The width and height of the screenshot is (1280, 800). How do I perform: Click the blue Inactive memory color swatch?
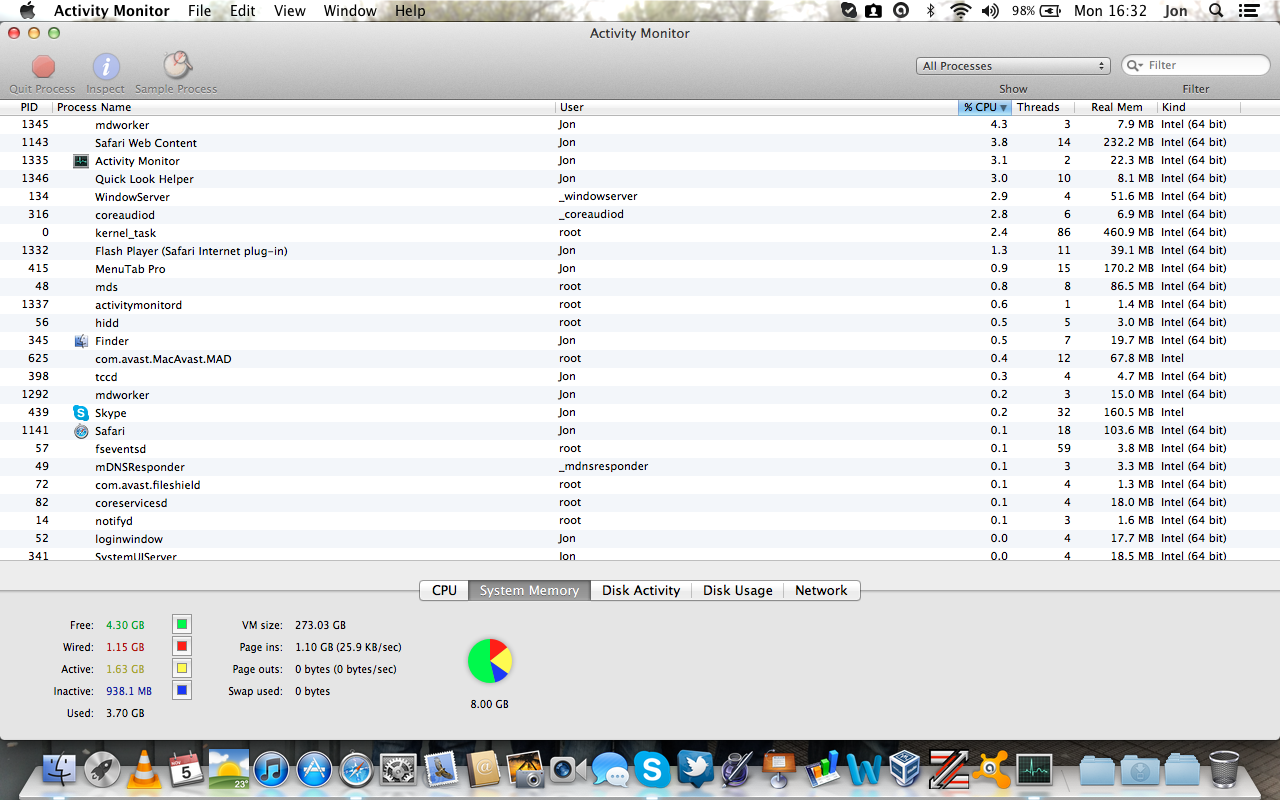click(x=181, y=691)
